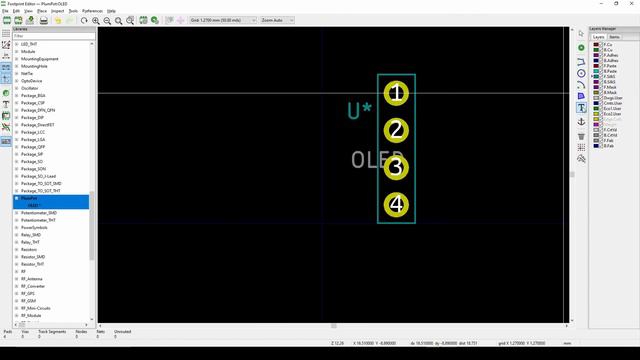This screenshot has height=360, width=640.
Task: Choose the footprint anchor tool
Action: pyautogui.click(x=581, y=122)
